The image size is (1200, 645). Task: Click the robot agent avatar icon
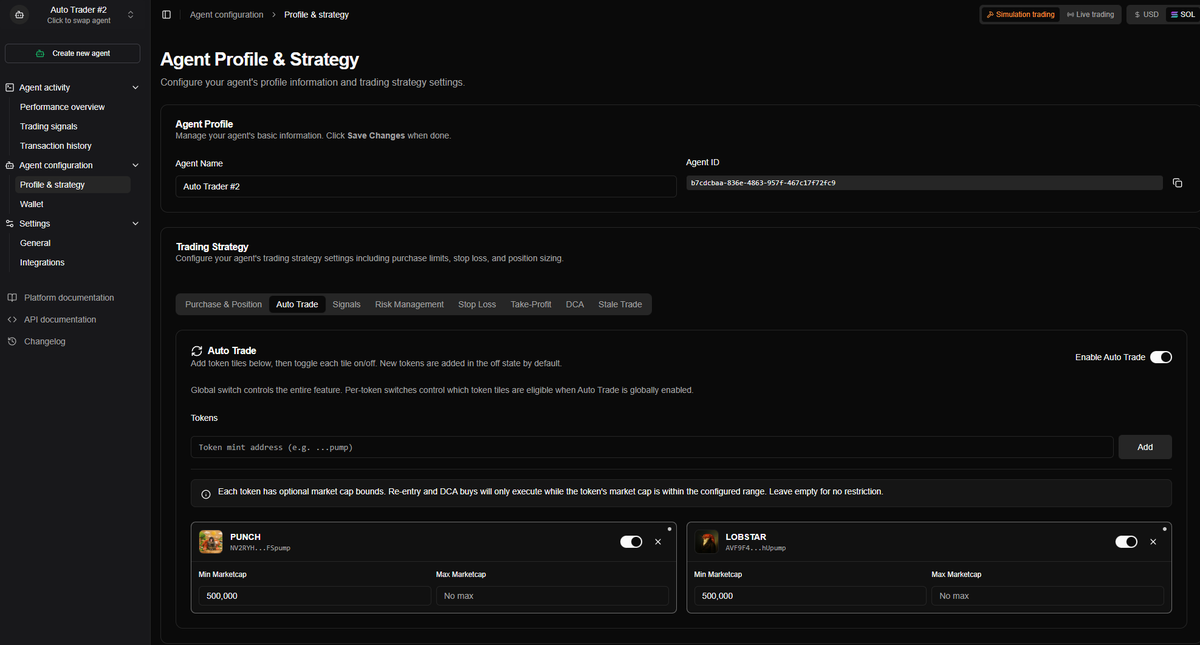[x=18, y=15]
